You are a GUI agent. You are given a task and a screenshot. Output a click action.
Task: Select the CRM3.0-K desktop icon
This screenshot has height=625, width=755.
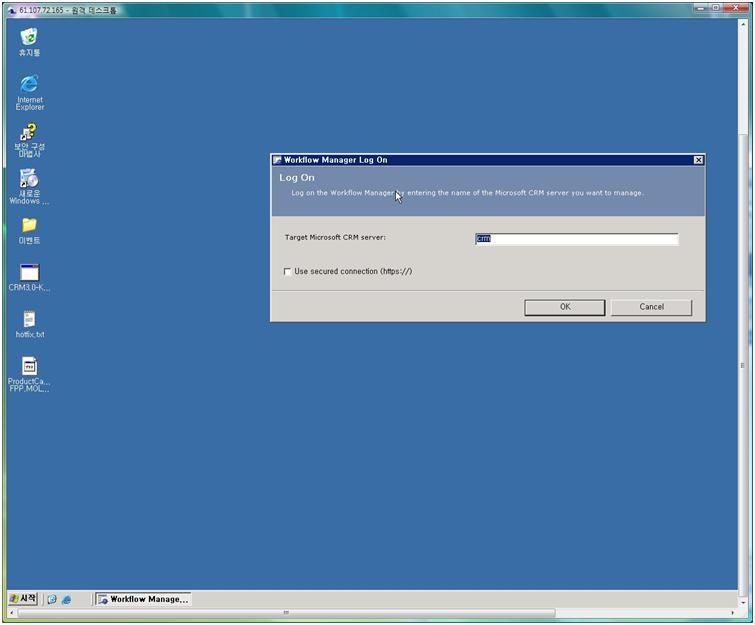point(29,277)
